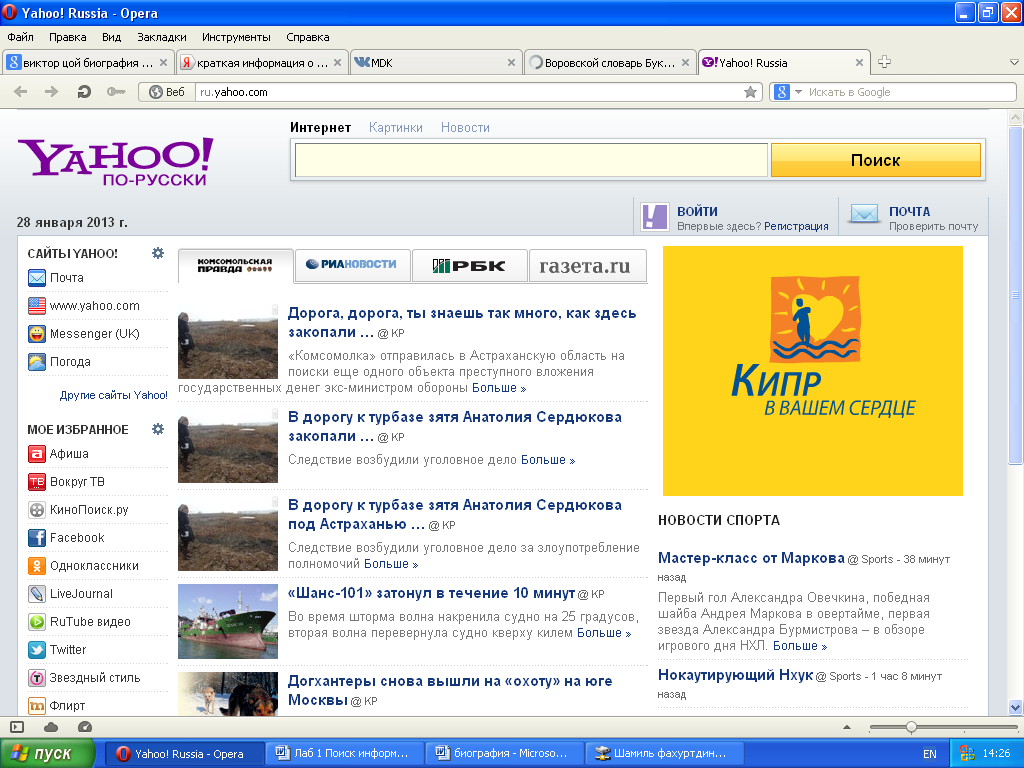Adjust the page zoom slider in status bar

911,727
